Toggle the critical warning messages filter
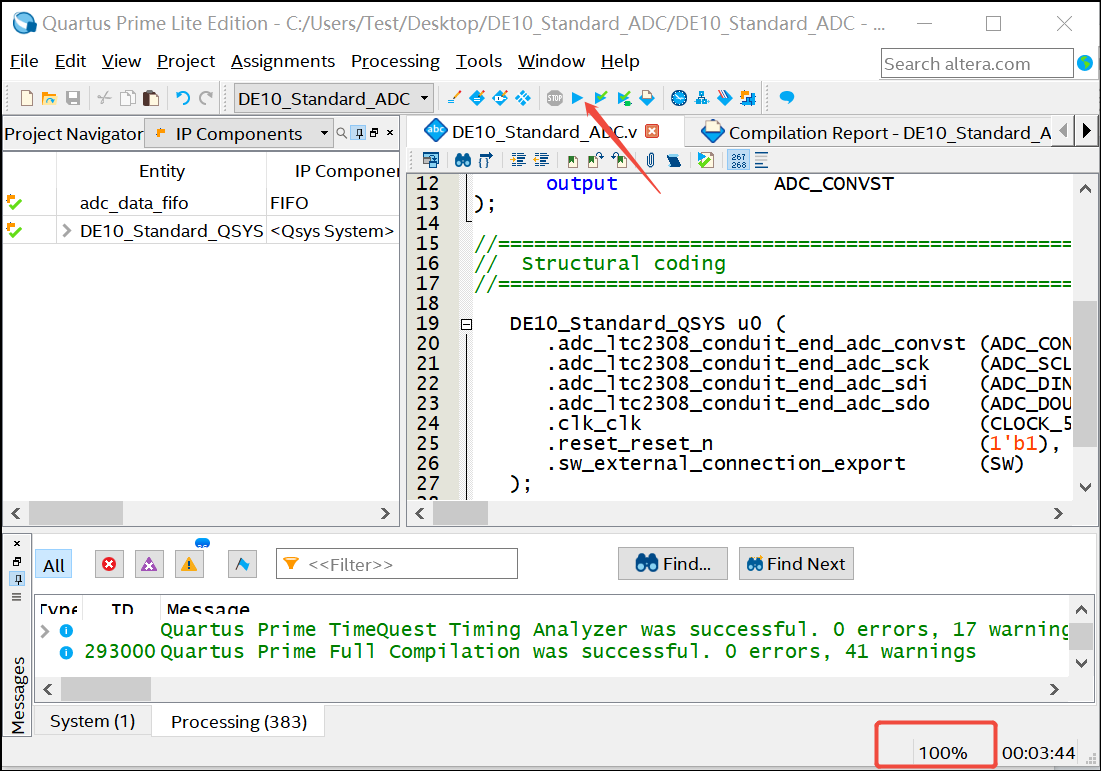The image size is (1101, 771). (149, 565)
